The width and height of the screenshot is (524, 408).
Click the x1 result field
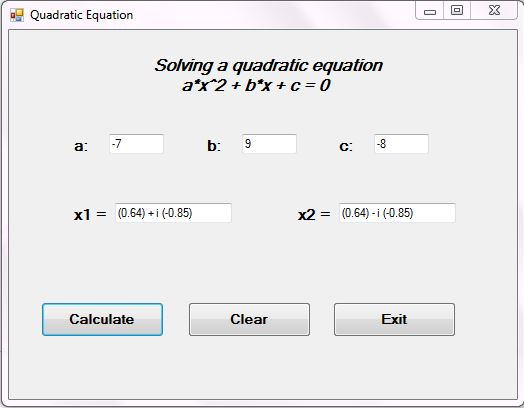pos(173,213)
